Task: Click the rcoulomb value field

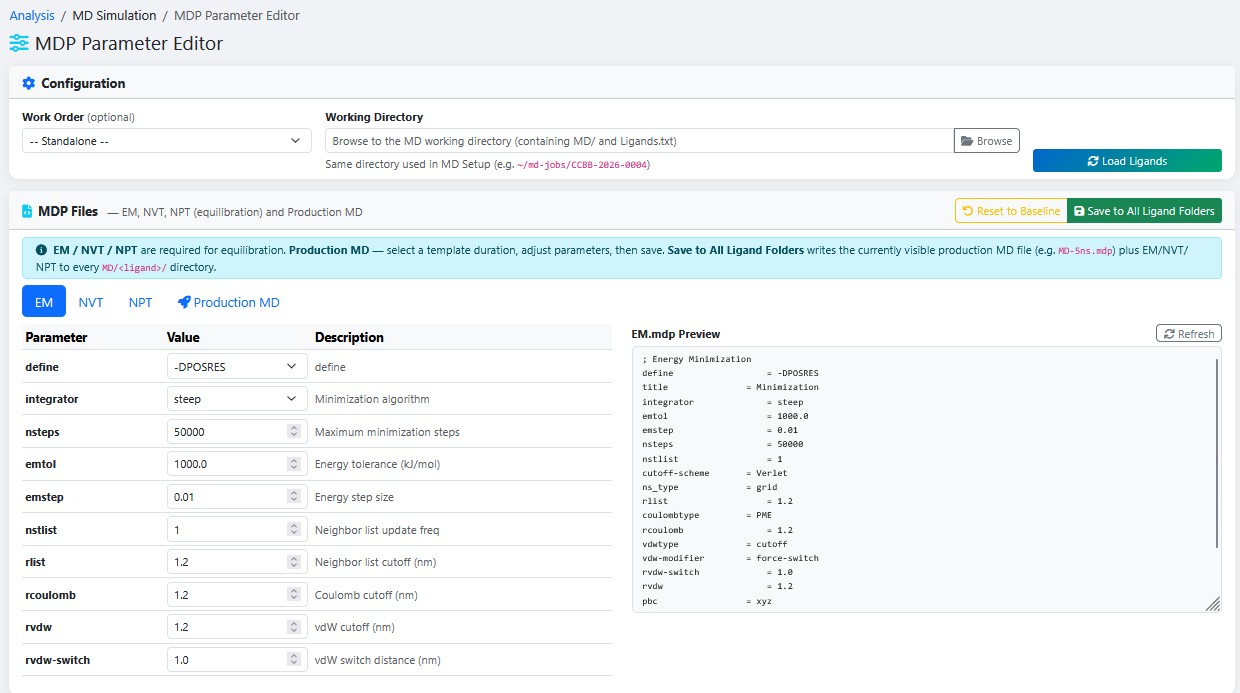Action: click(237, 595)
